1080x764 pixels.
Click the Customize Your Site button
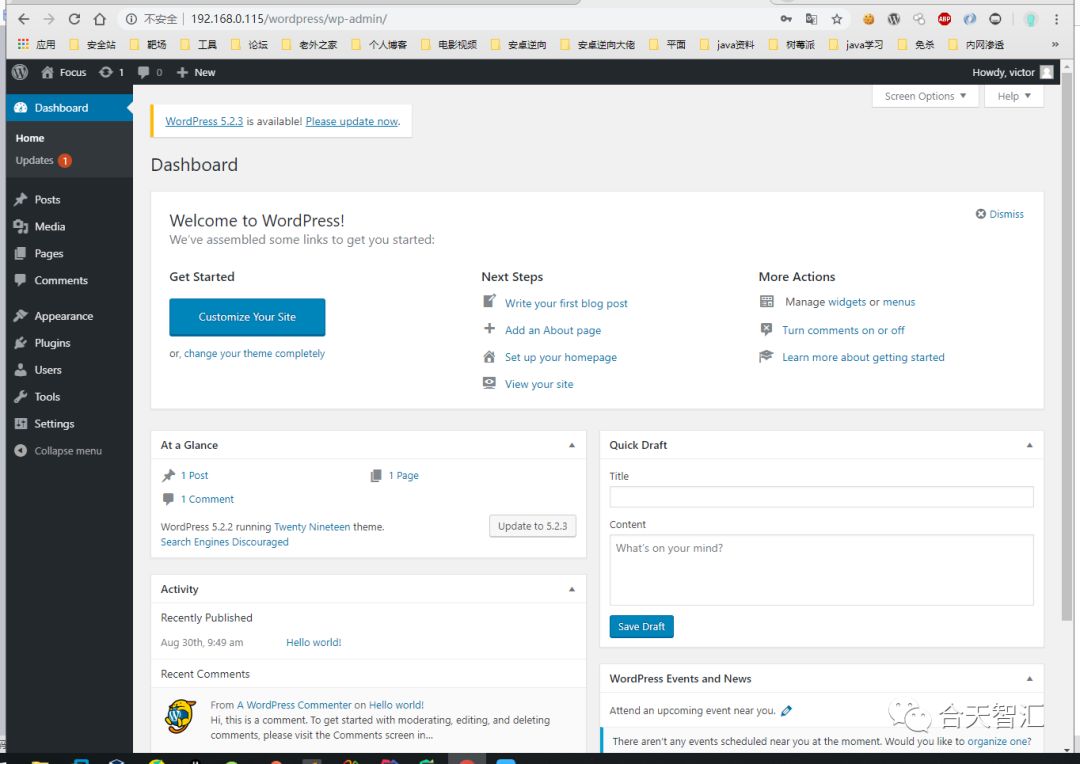[247, 317]
